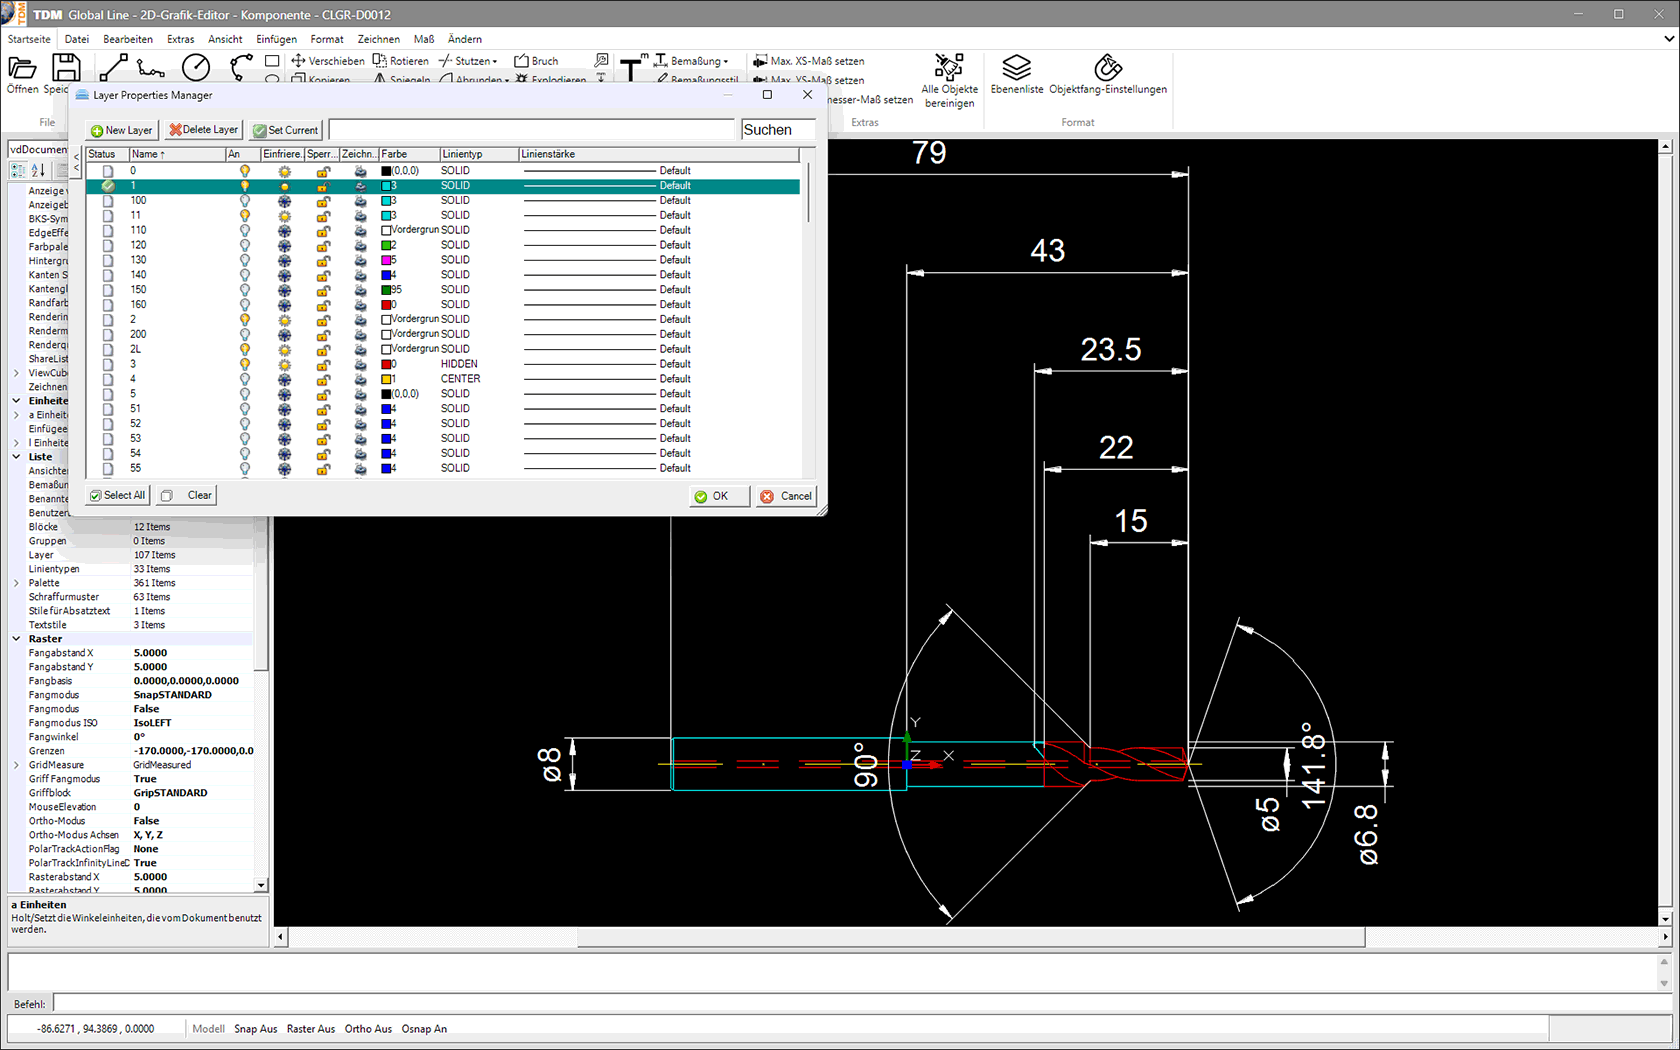Expand the GridMeasure property
Screen dimensions: 1680x1050
tap(16, 765)
